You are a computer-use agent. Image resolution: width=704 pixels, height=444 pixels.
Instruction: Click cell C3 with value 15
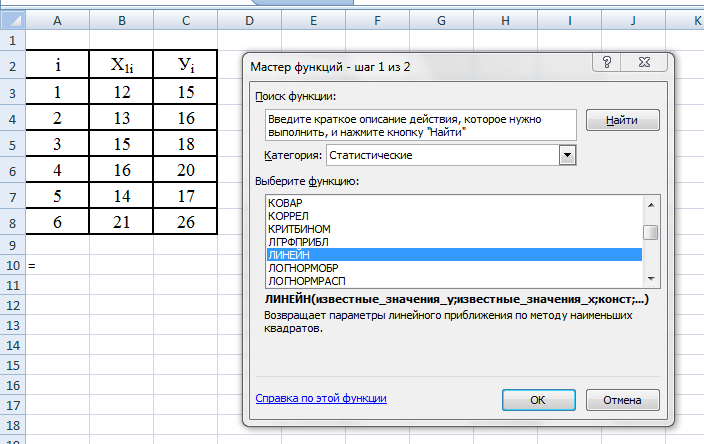(x=186, y=92)
